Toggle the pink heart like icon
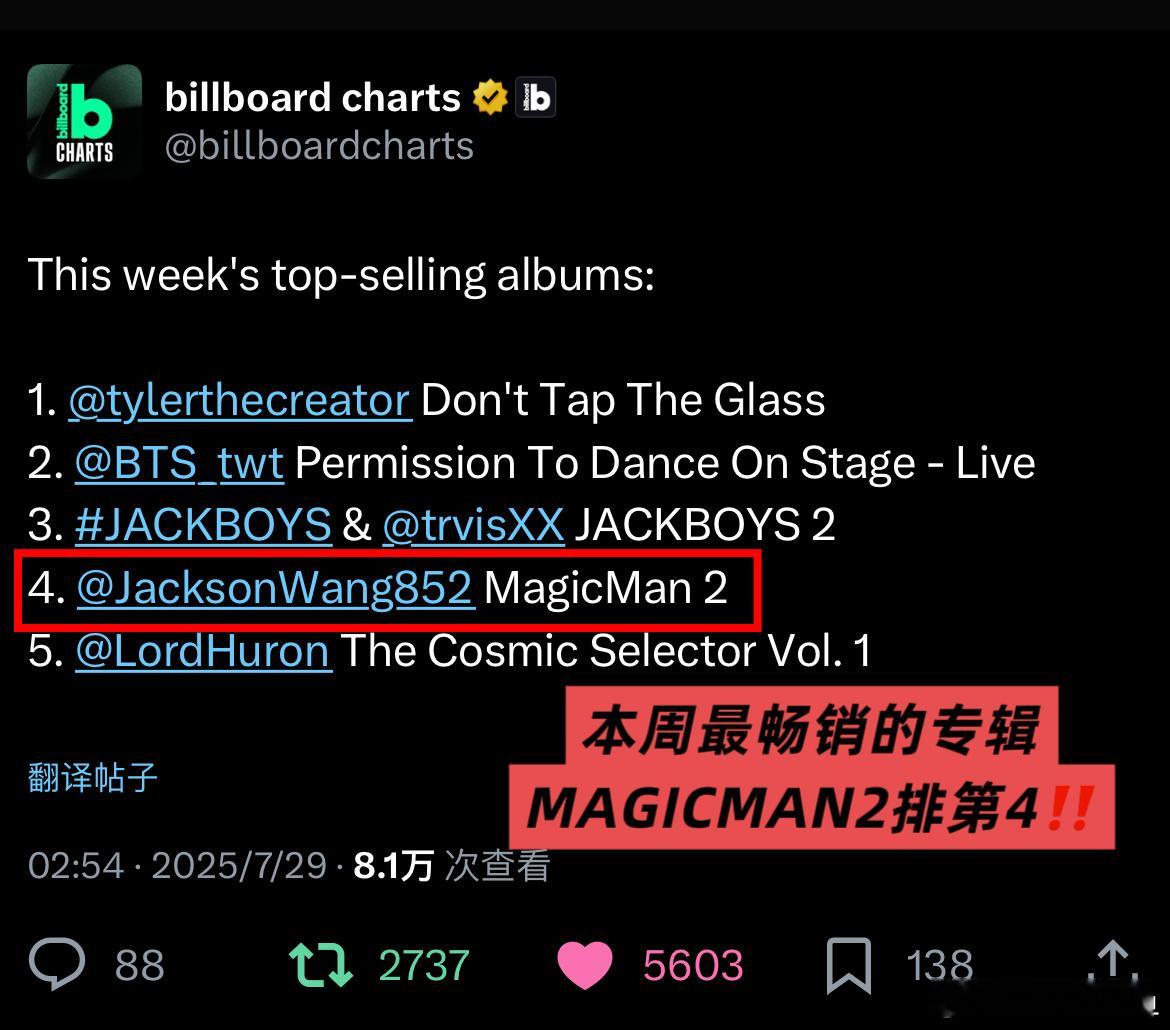This screenshot has width=1170, height=1030. click(585, 965)
